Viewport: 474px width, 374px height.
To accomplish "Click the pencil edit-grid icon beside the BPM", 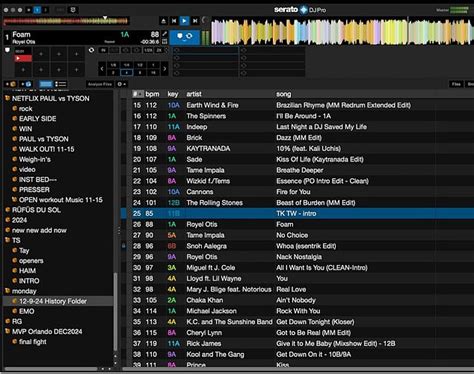I will [x=165, y=34].
